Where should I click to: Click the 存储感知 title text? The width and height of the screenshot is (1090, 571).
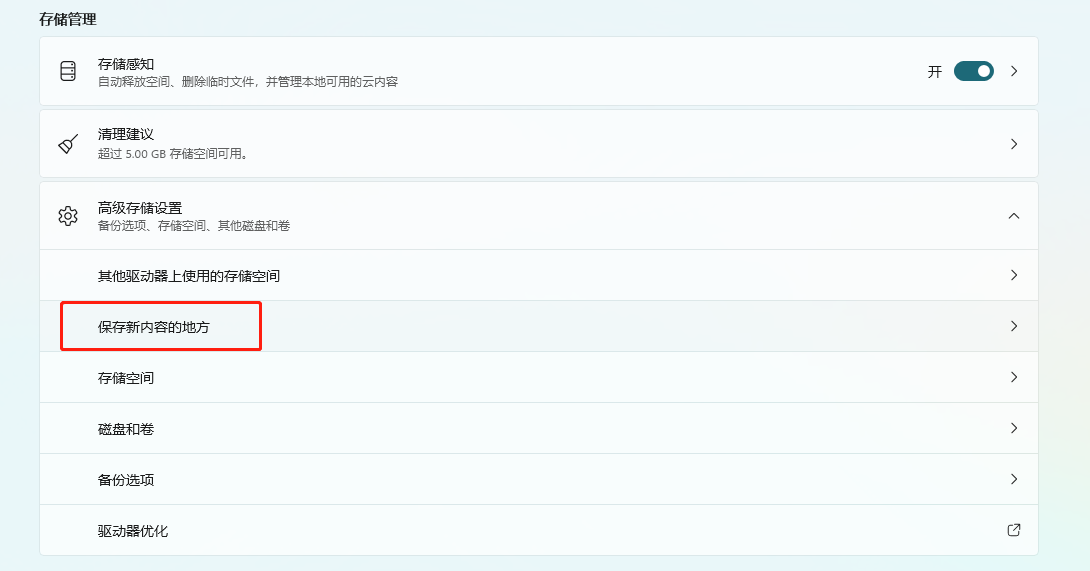click(x=126, y=64)
